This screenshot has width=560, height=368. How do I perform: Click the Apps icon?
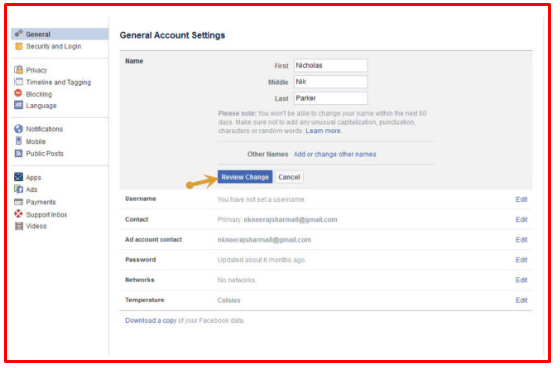[19, 177]
